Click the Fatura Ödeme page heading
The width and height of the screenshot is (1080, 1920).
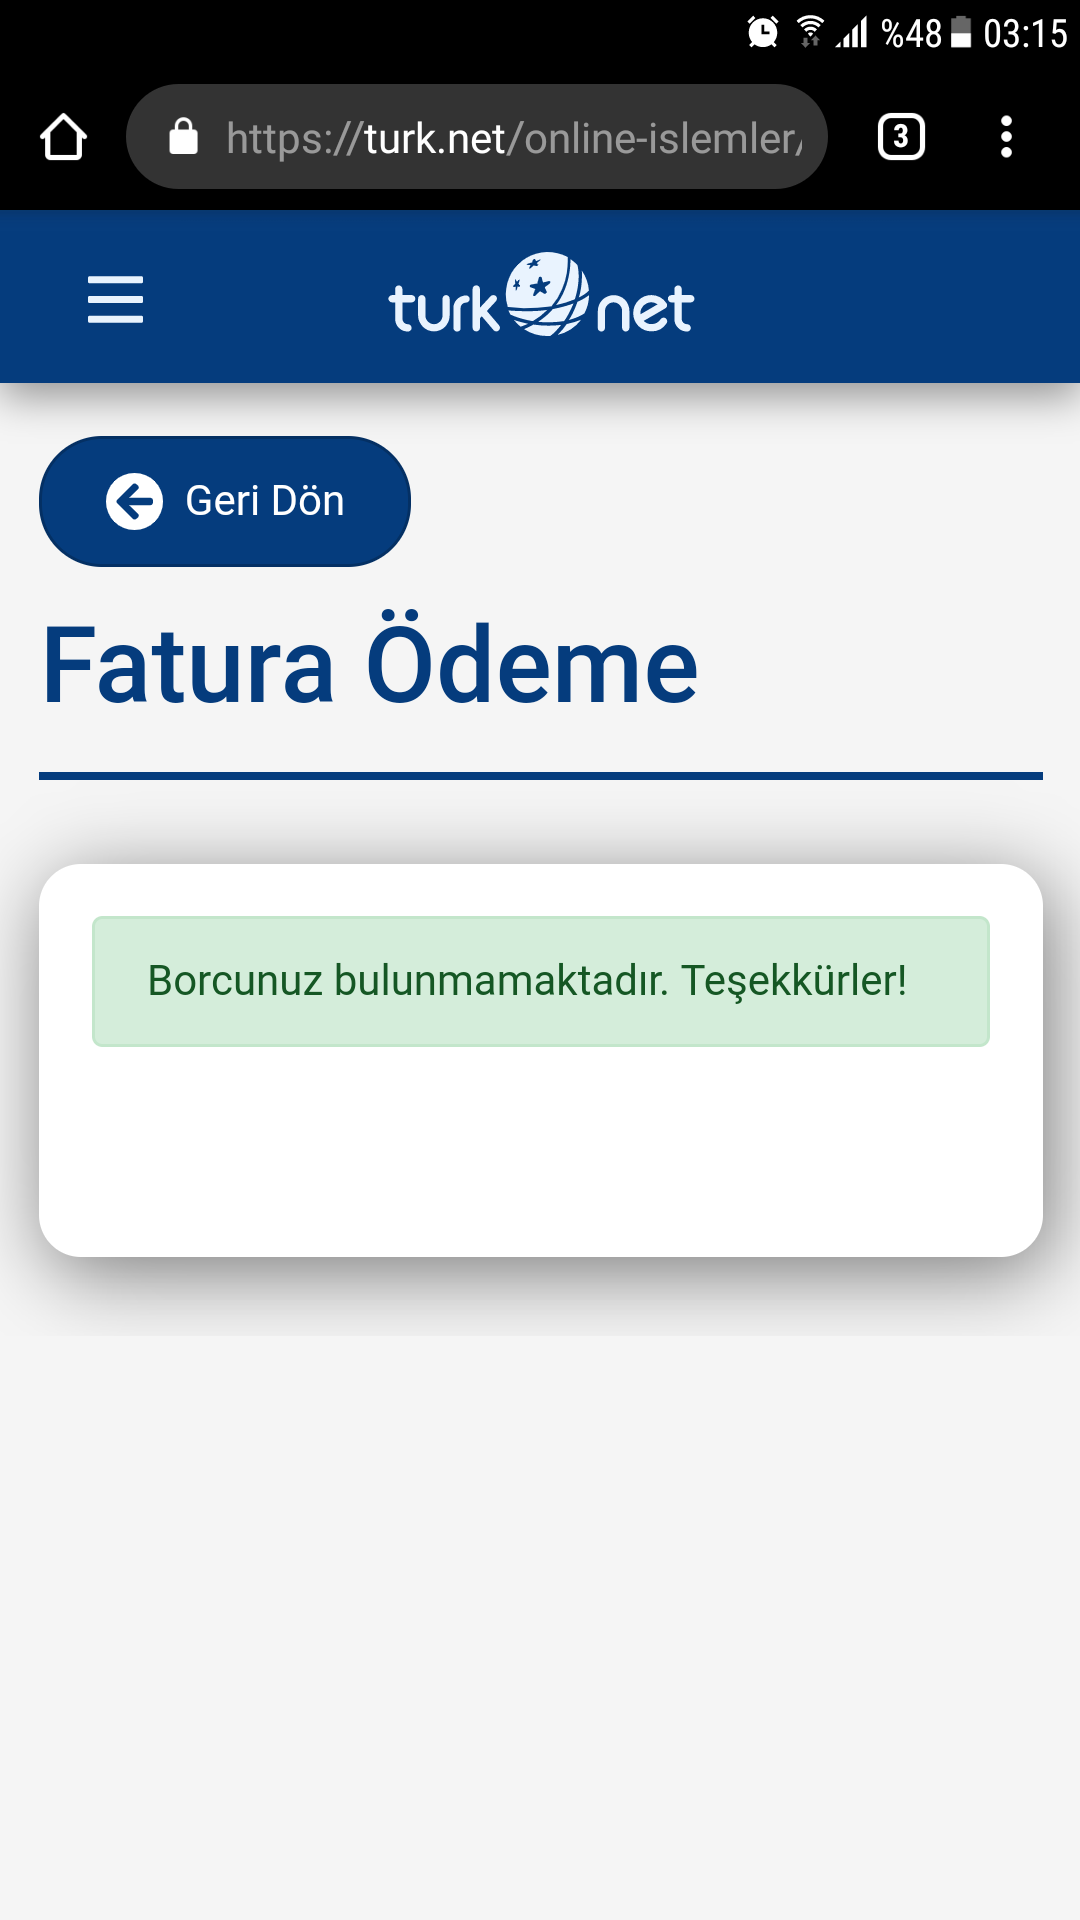click(x=370, y=665)
